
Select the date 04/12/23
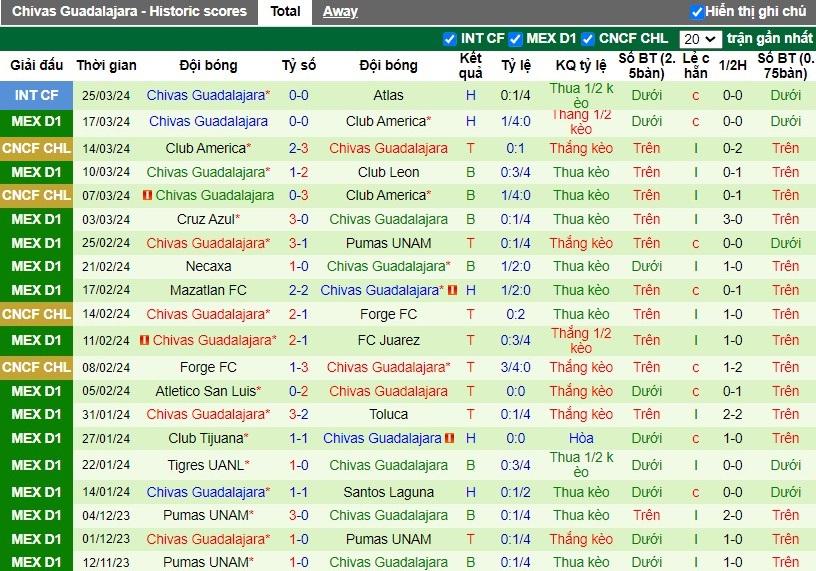106,515
